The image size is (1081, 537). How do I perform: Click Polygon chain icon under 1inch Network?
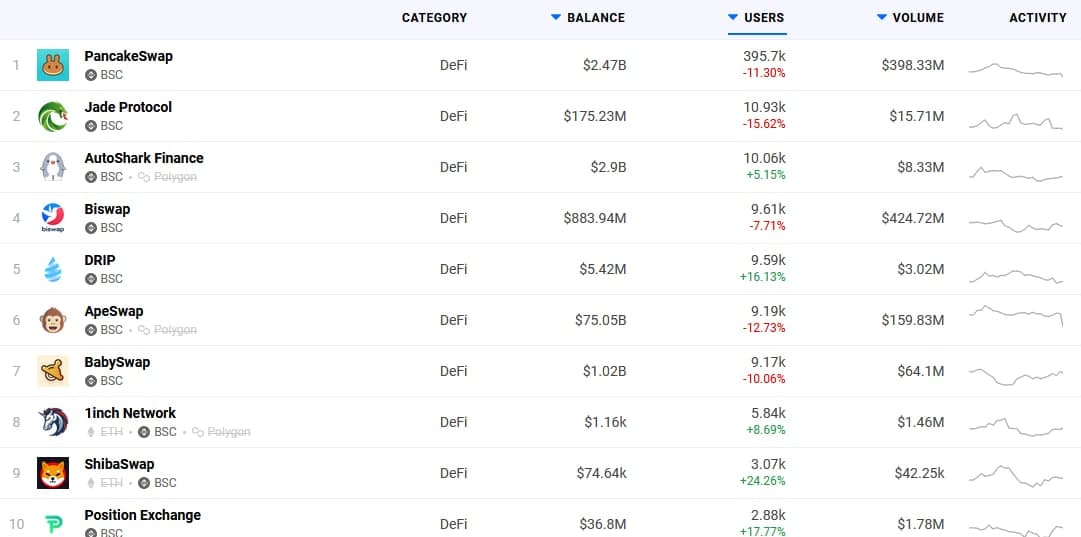point(198,432)
